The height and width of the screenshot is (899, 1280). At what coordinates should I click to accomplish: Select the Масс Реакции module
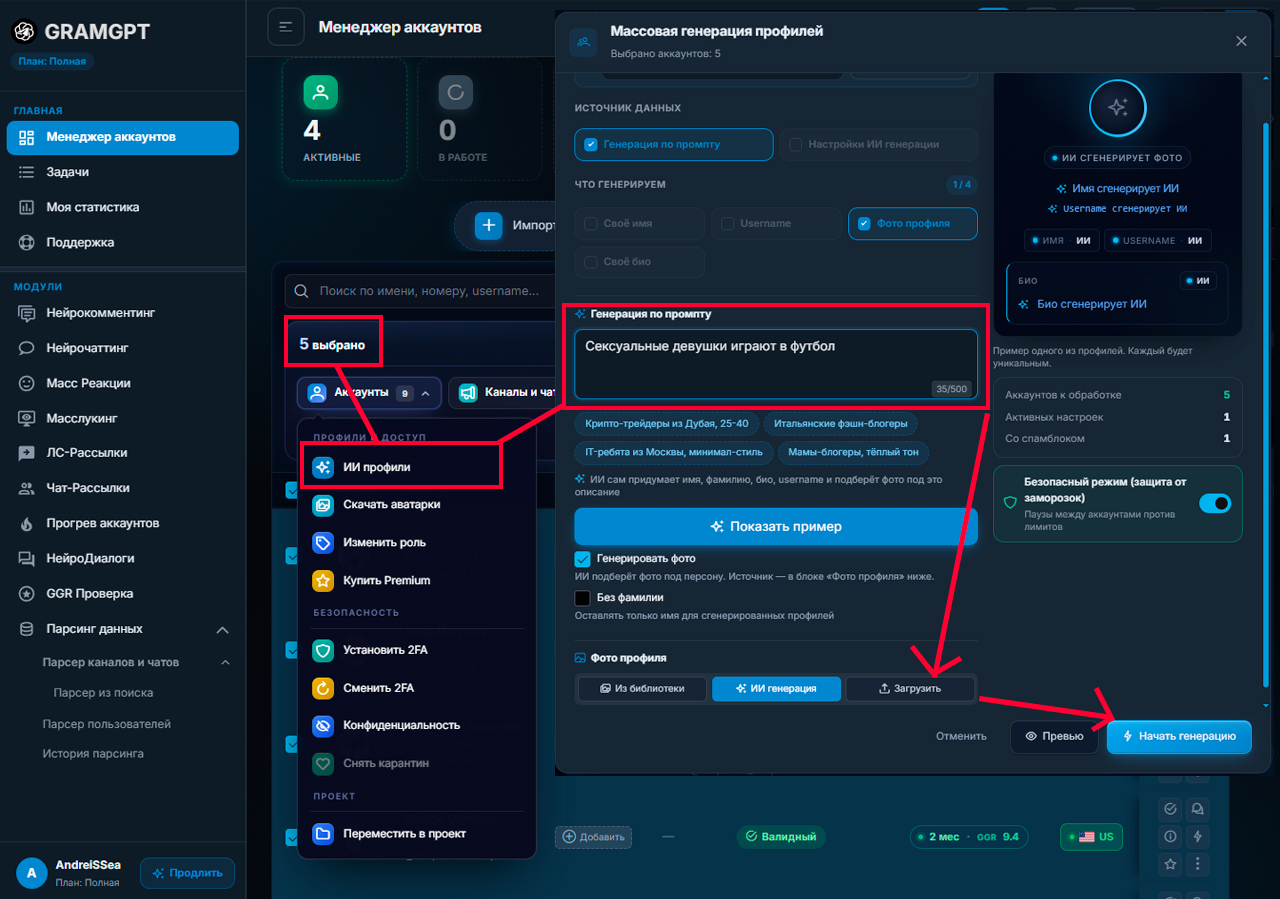(x=122, y=383)
